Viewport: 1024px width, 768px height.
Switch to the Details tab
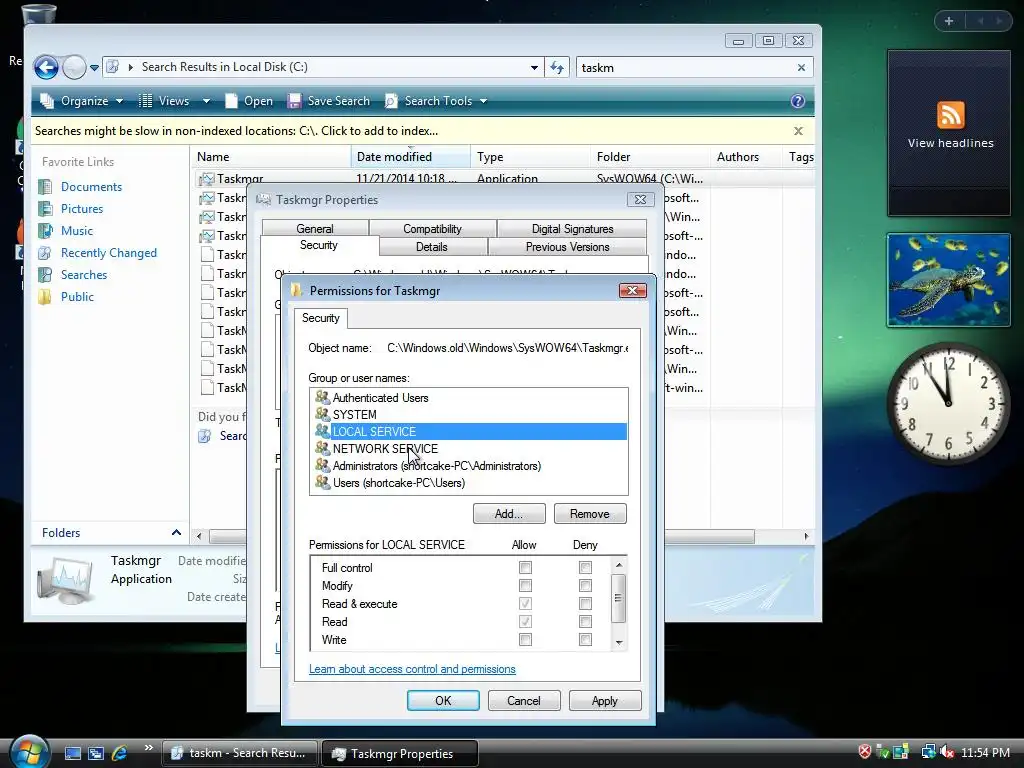point(432,247)
